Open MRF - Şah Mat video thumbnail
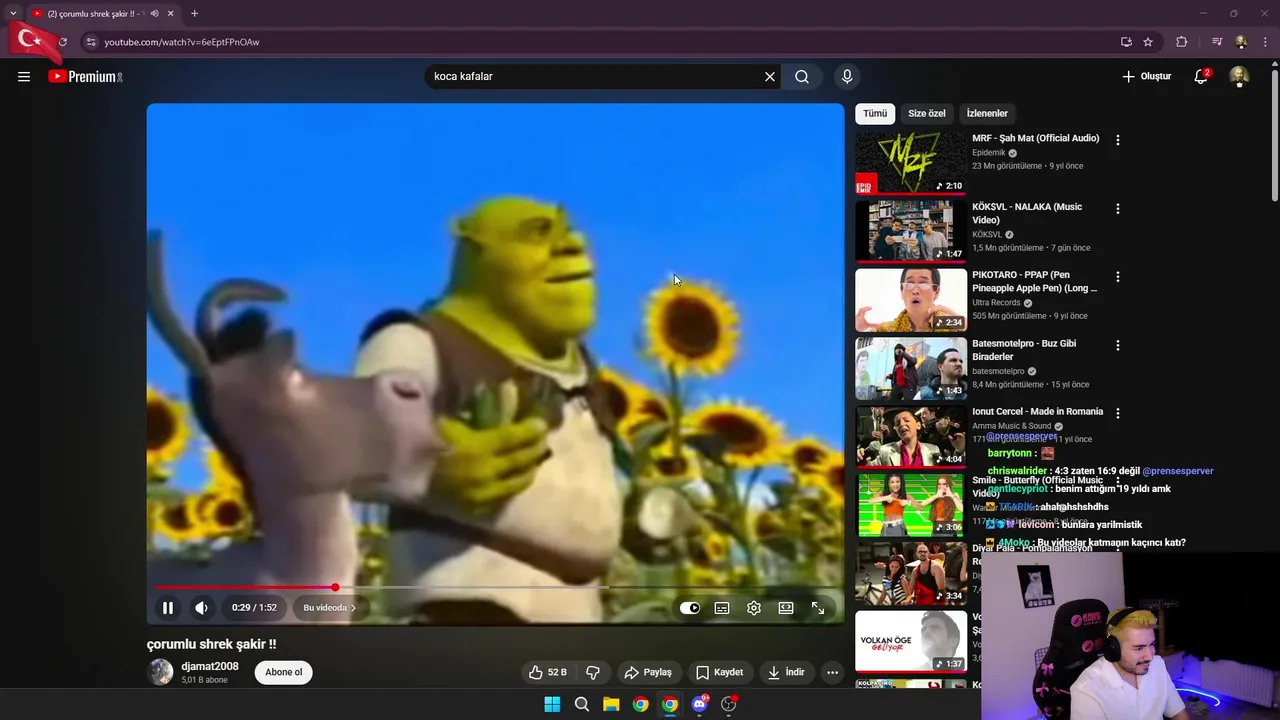The height and width of the screenshot is (720, 1280). point(911,163)
